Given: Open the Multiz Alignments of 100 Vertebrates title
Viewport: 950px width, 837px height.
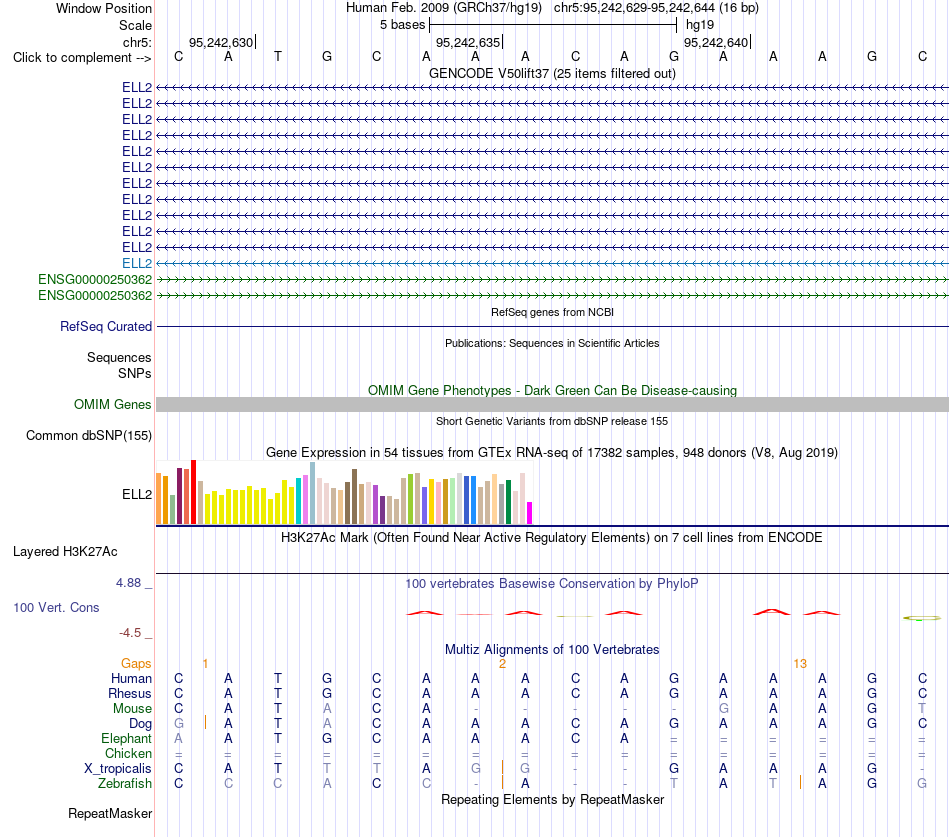Looking at the screenshot, I should point(552,650).
